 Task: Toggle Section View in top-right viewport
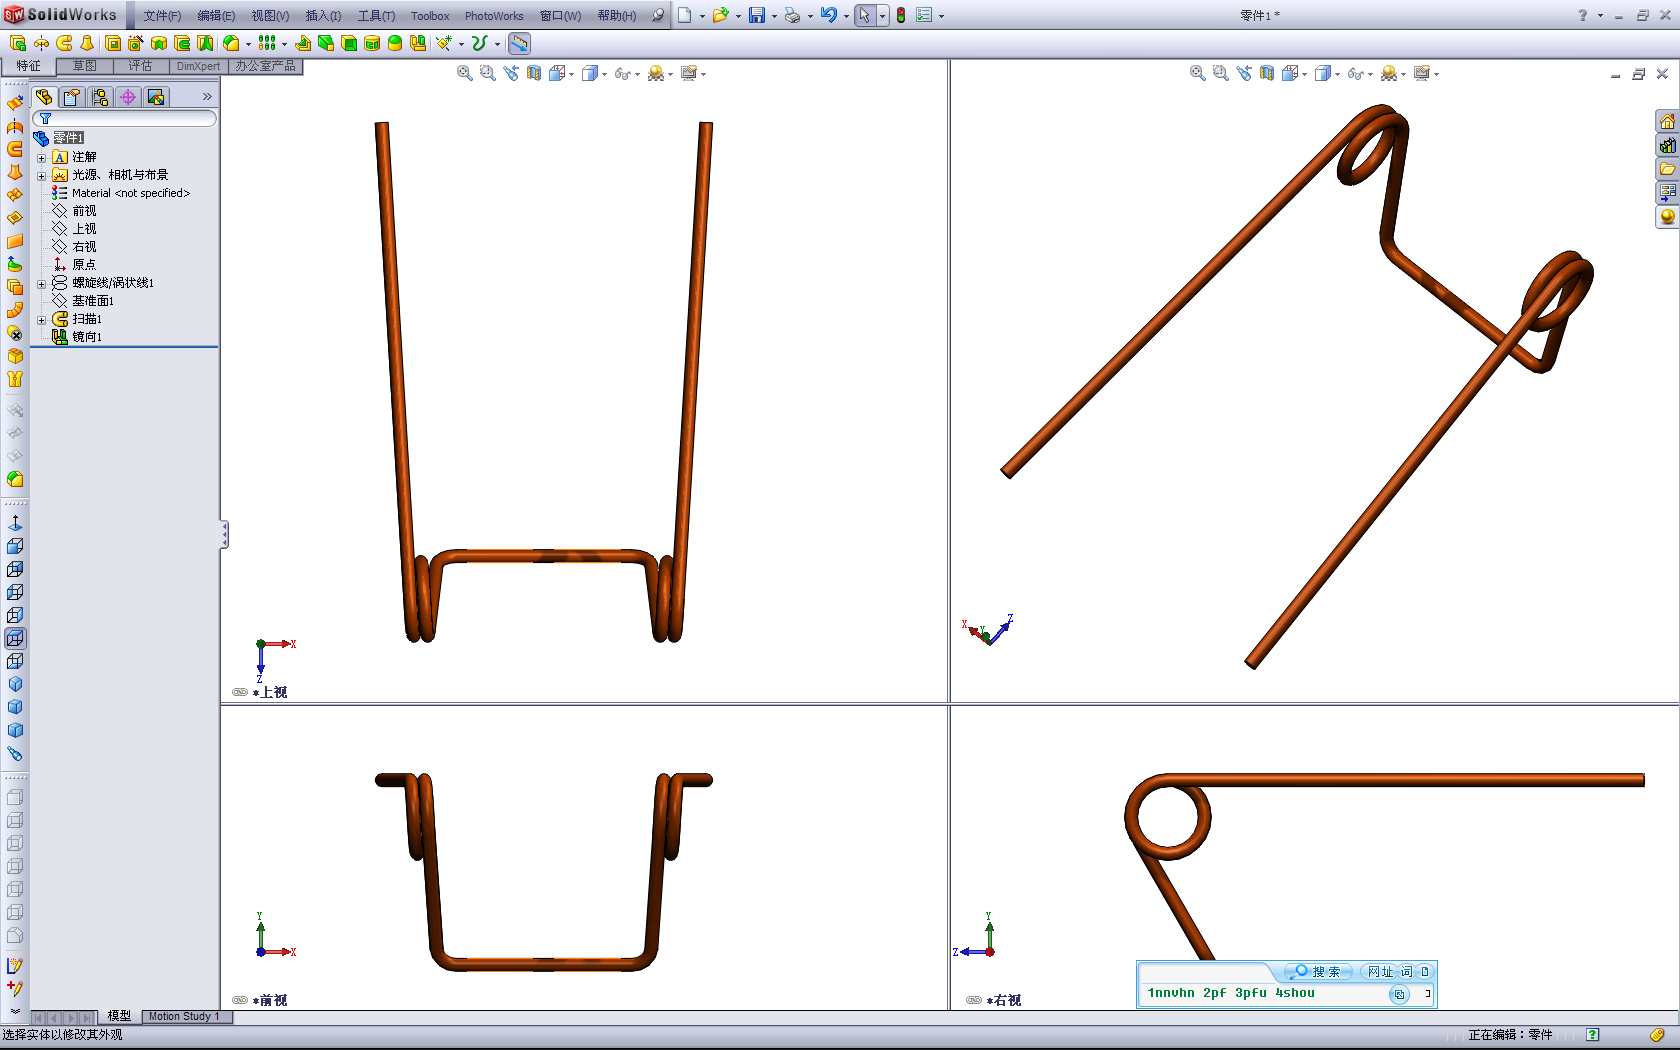tap(1267, 73)
